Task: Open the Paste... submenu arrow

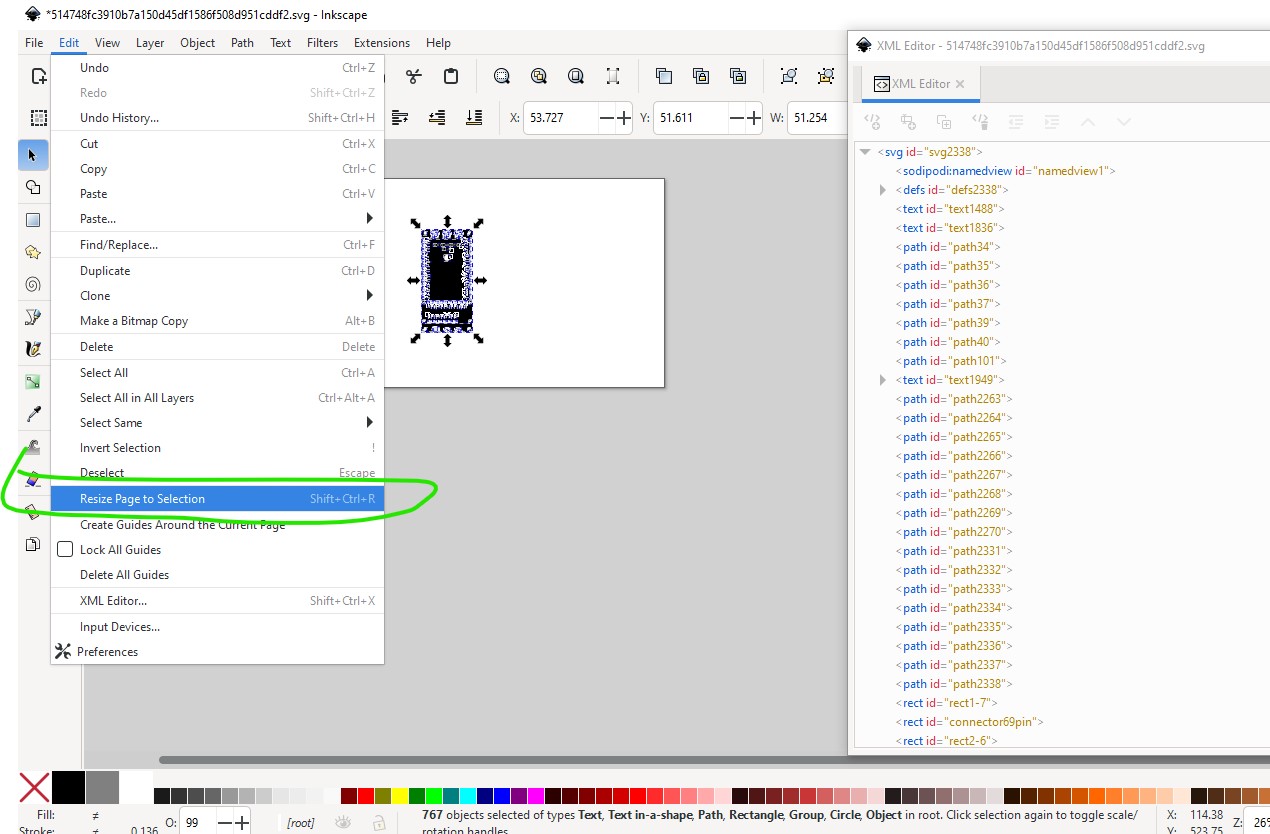Action: click(x=369, y=219)
